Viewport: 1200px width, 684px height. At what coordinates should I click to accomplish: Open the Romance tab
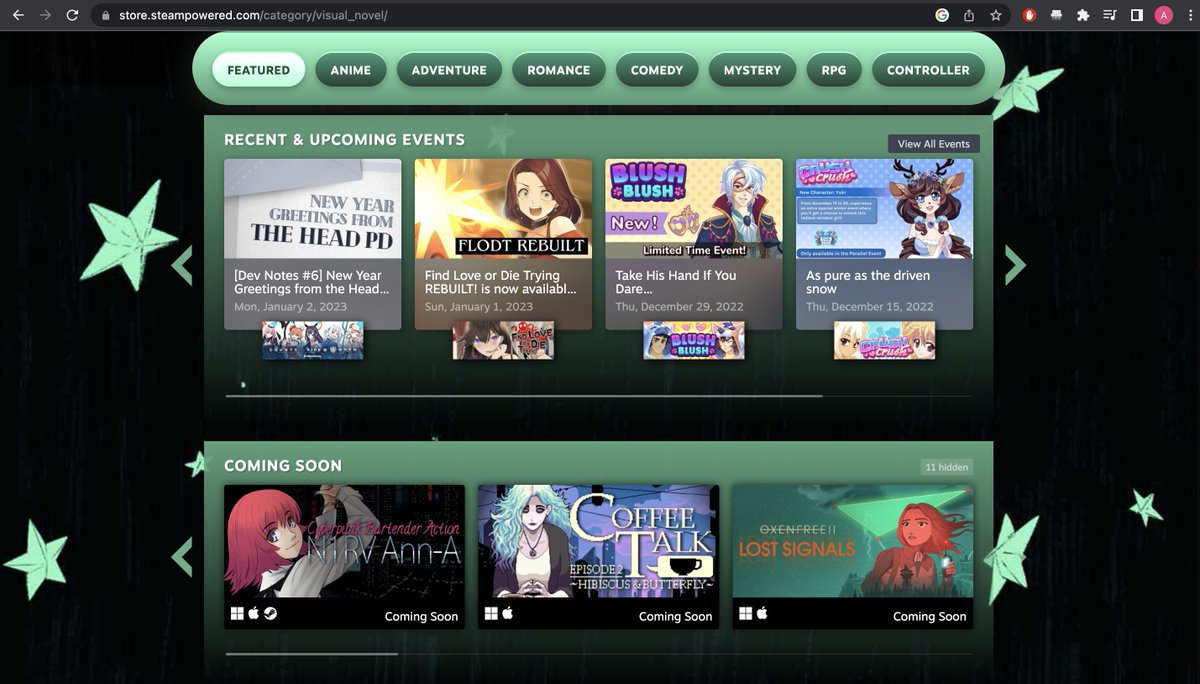[559, 70]
